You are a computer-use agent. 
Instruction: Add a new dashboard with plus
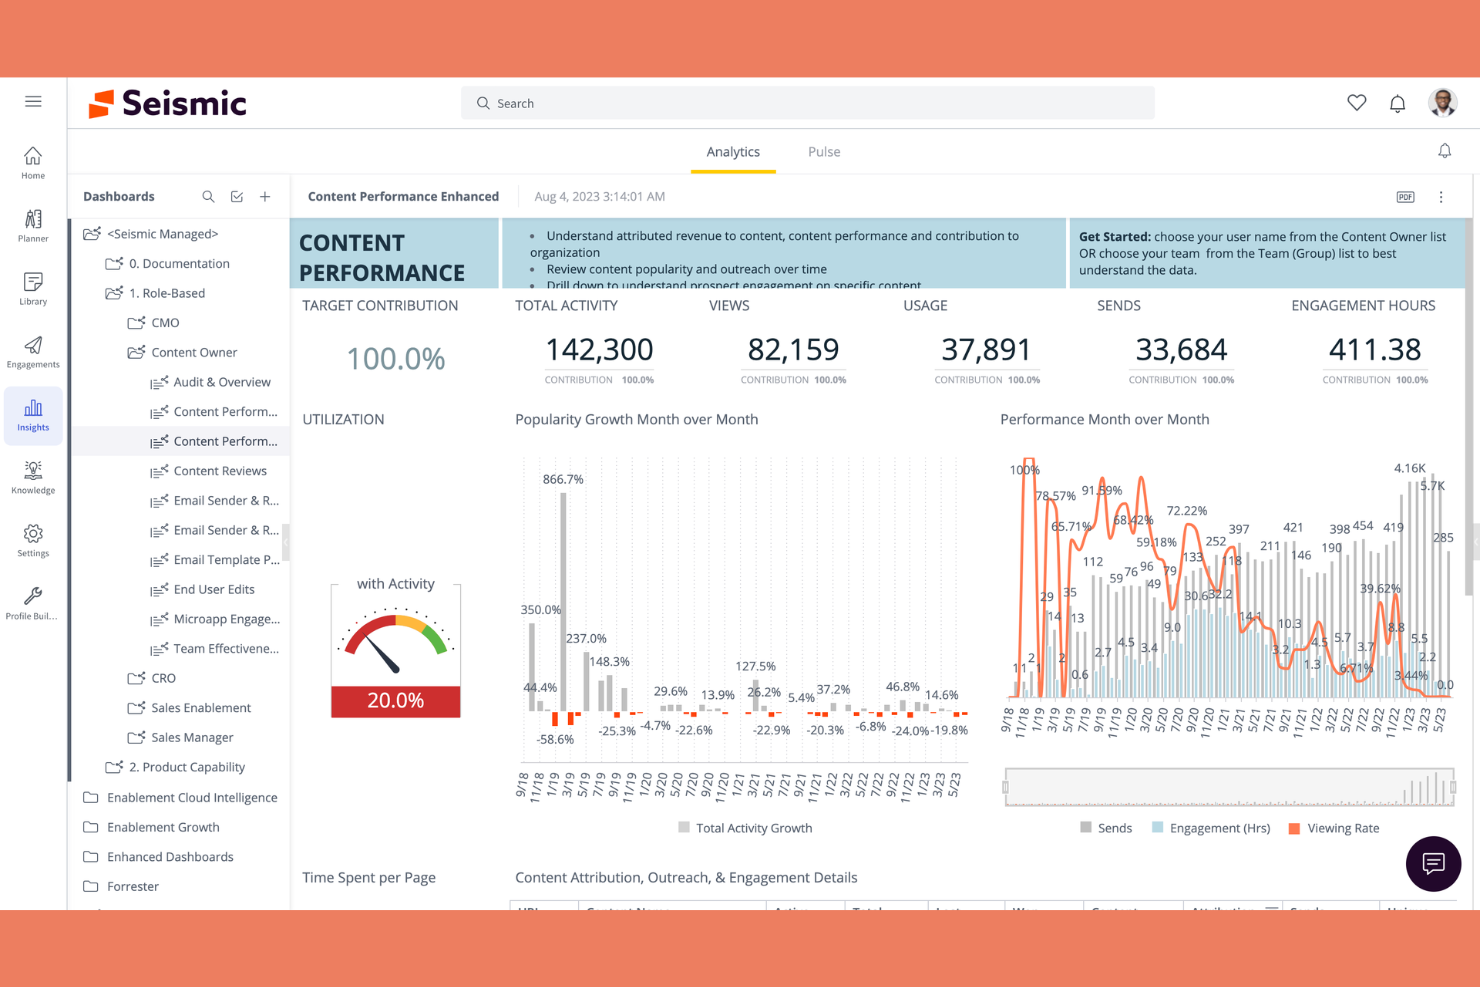coord(265,197)
